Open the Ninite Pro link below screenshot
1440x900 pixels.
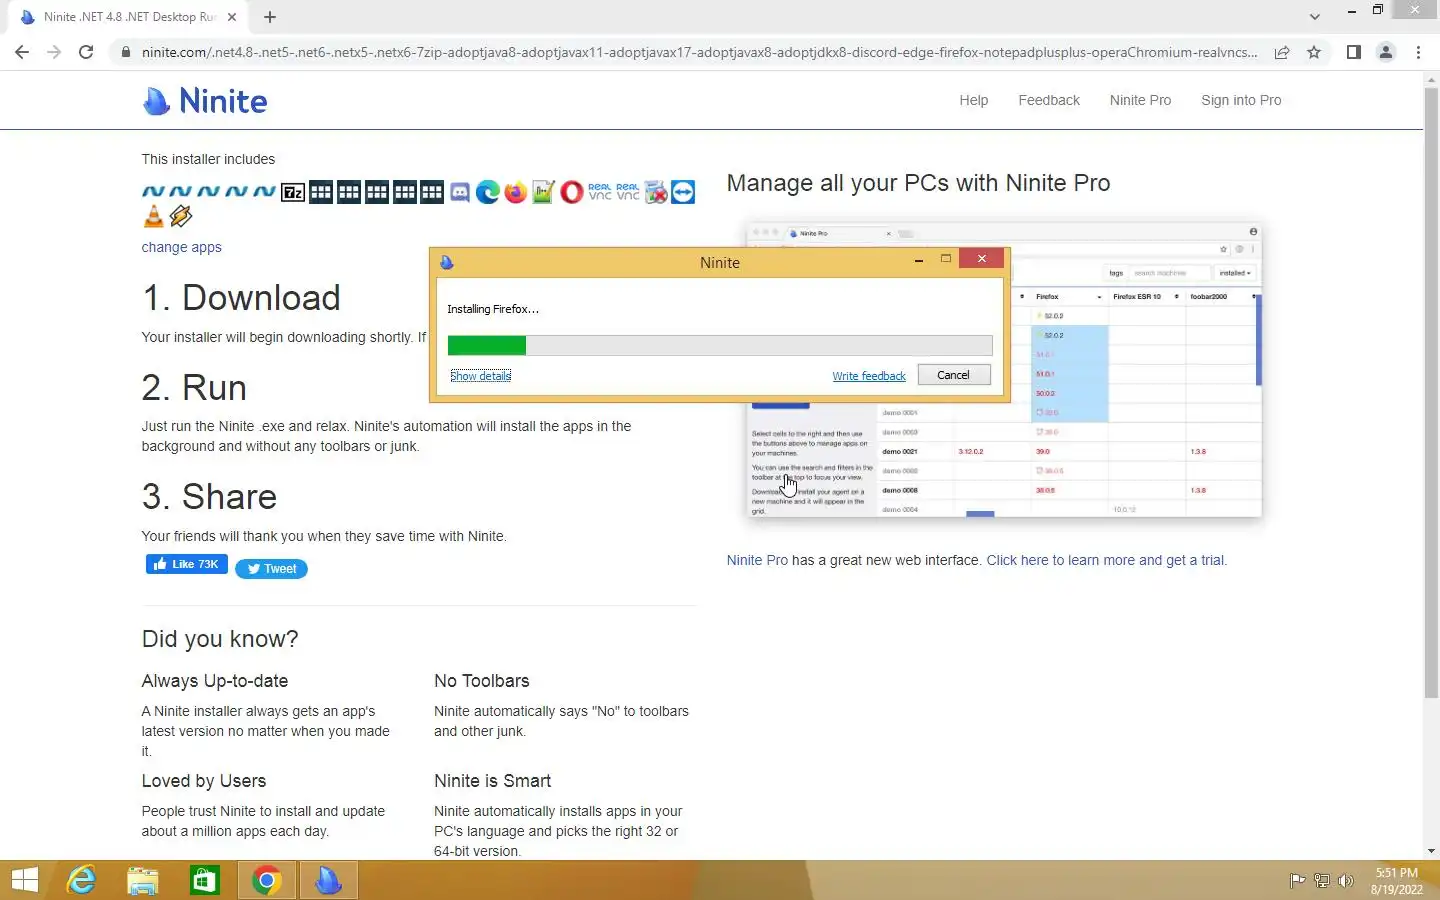coord(757,560)
